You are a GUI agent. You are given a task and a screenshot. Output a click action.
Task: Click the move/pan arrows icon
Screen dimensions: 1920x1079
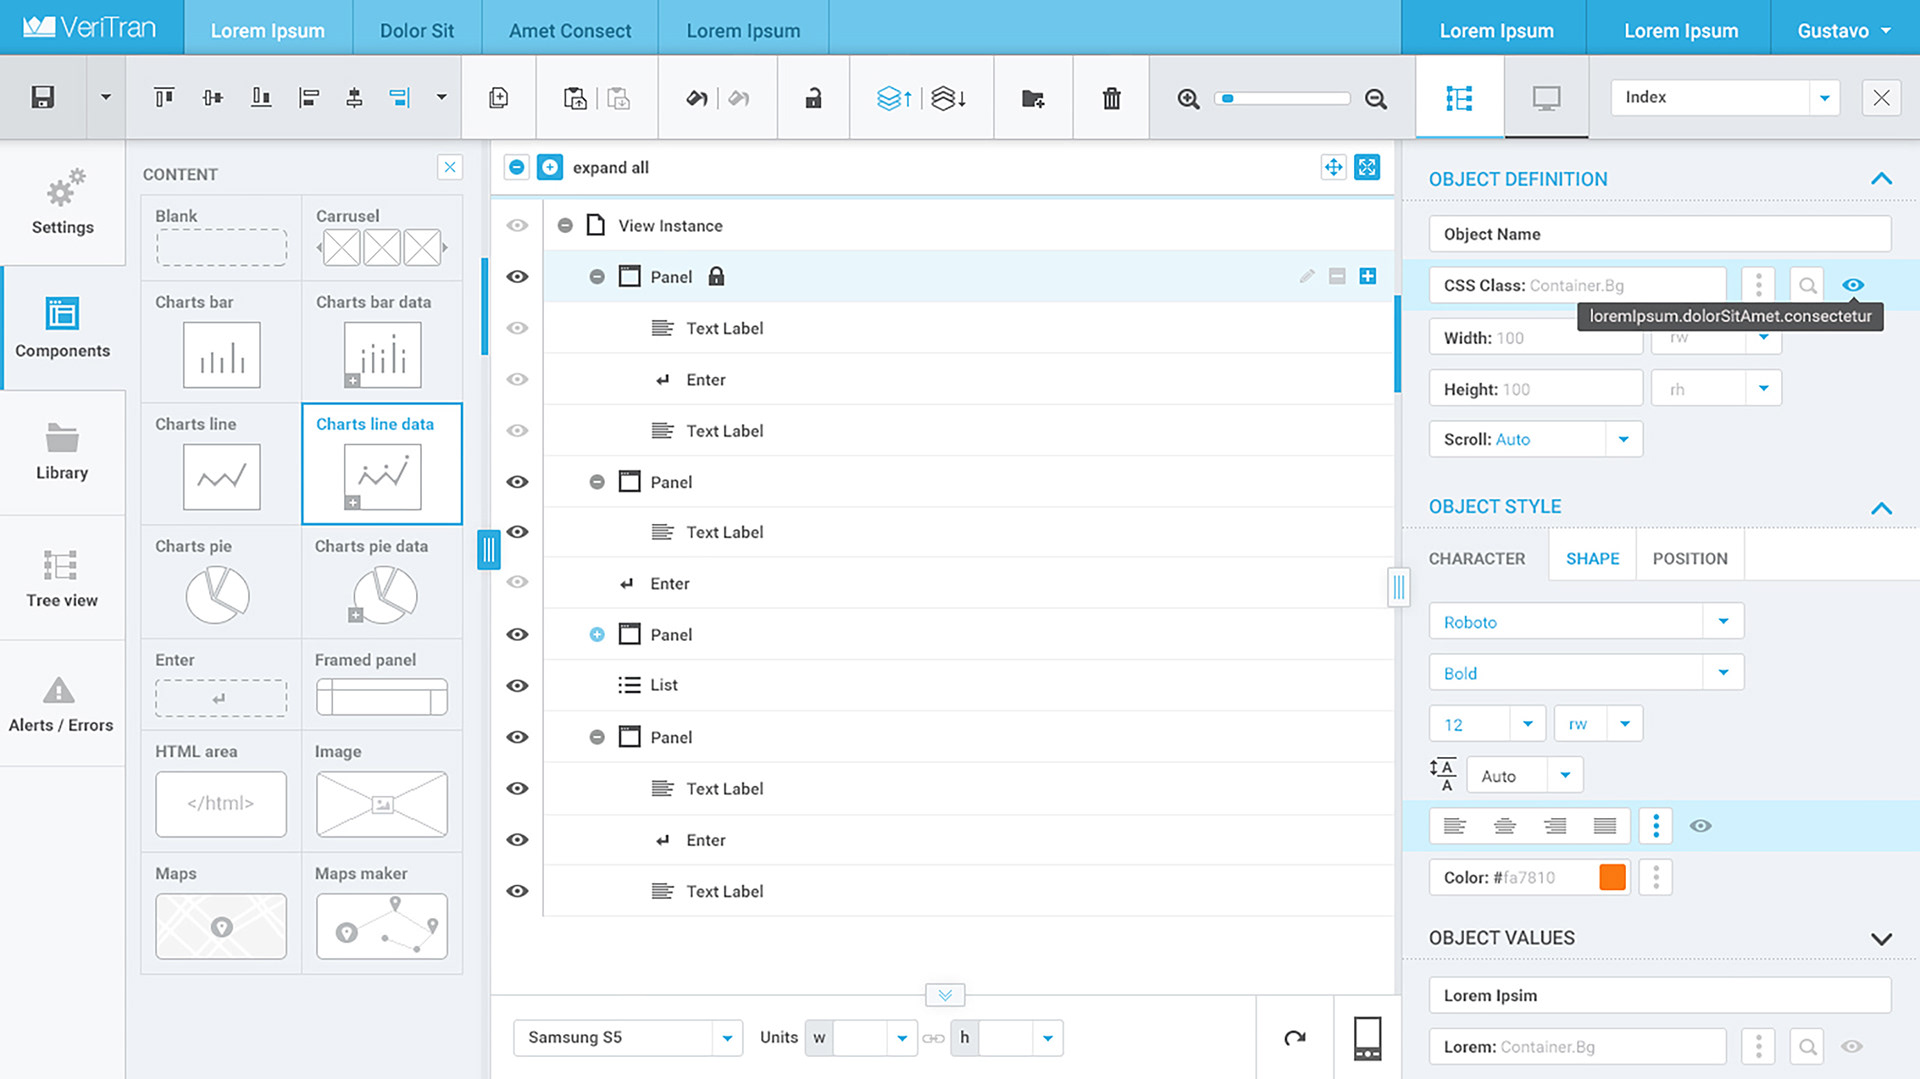[x=1333, y=167]
